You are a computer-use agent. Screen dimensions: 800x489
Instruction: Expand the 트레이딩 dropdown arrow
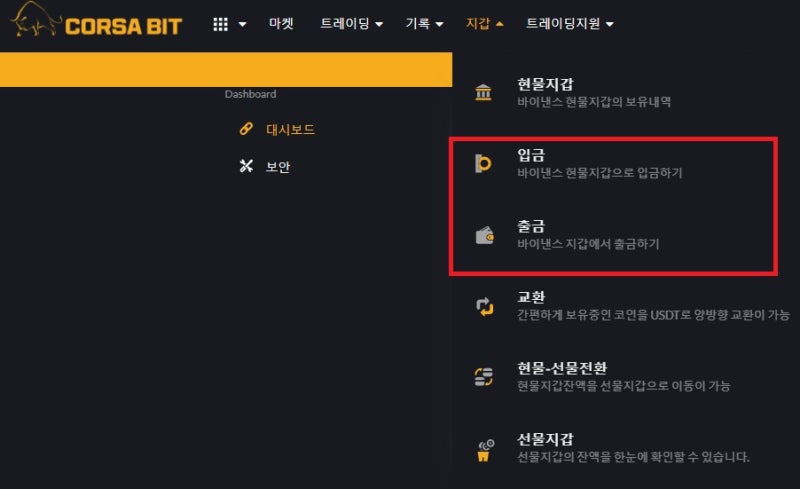(x=379, y=24)
